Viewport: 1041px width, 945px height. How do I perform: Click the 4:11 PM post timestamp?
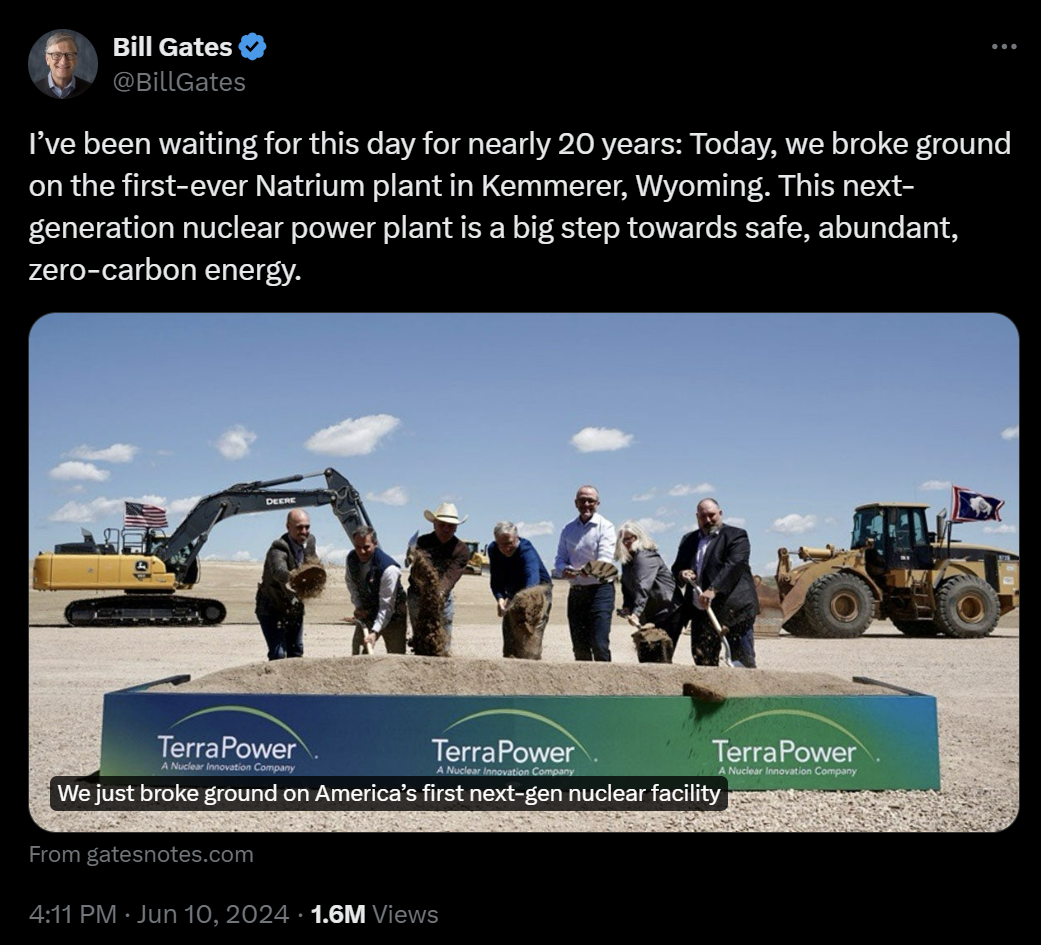pos(73,914)
